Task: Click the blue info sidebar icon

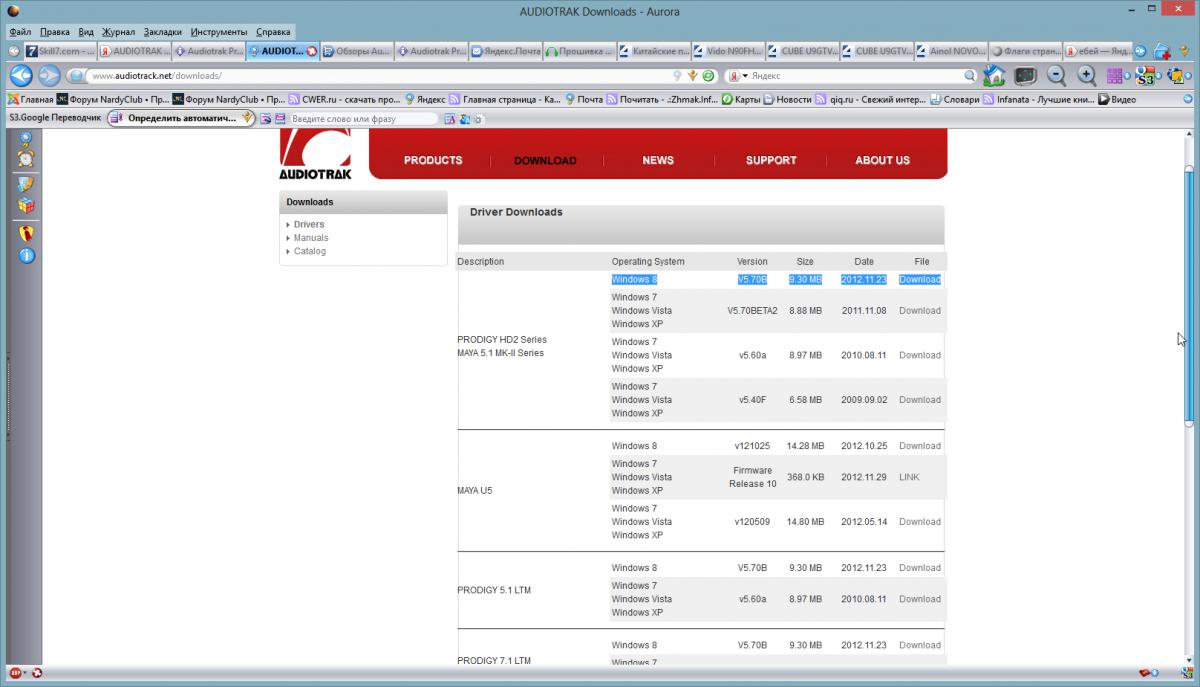Action: pyautogui.click(x=26, y=256)
